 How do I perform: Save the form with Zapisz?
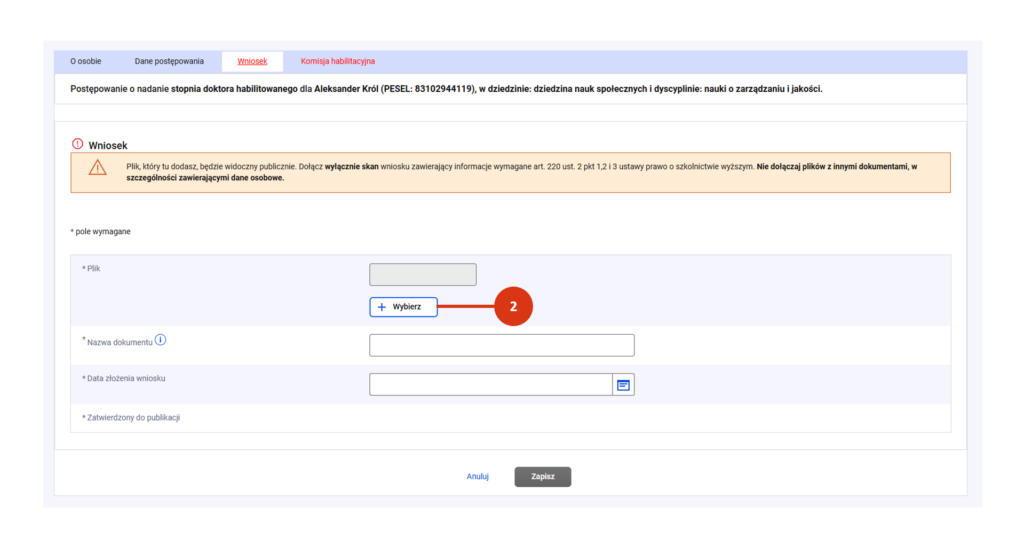[x=542, y=476]
